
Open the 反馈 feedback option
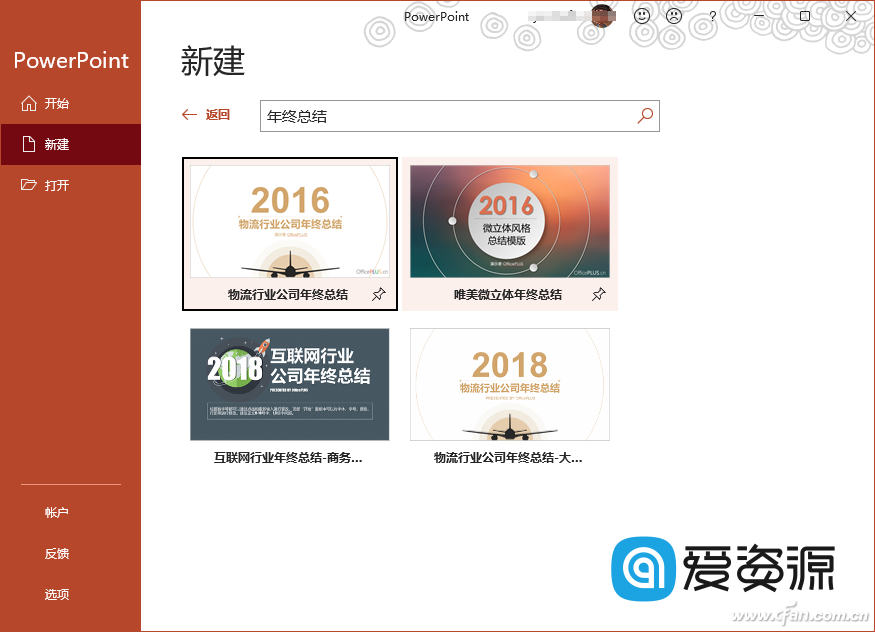(56, 553)
